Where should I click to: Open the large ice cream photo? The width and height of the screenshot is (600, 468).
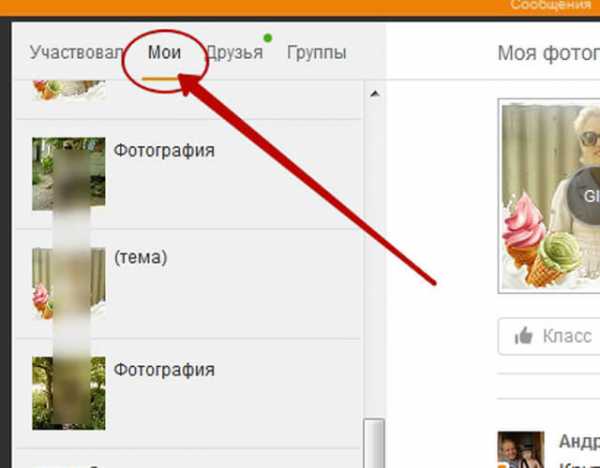click(549, 196)
